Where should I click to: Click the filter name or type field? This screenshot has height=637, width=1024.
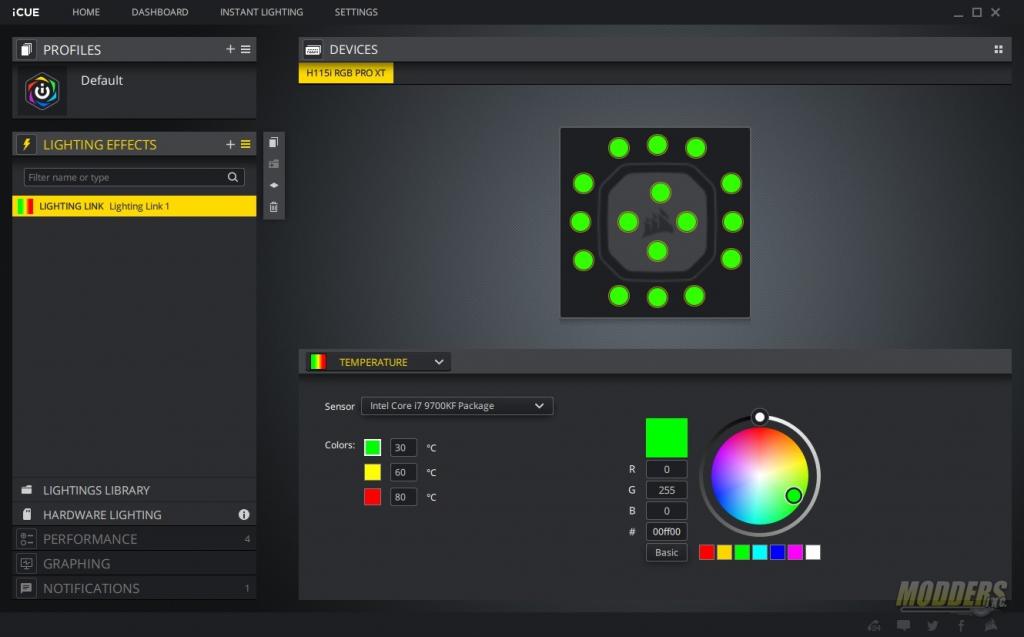pos(134,177)
